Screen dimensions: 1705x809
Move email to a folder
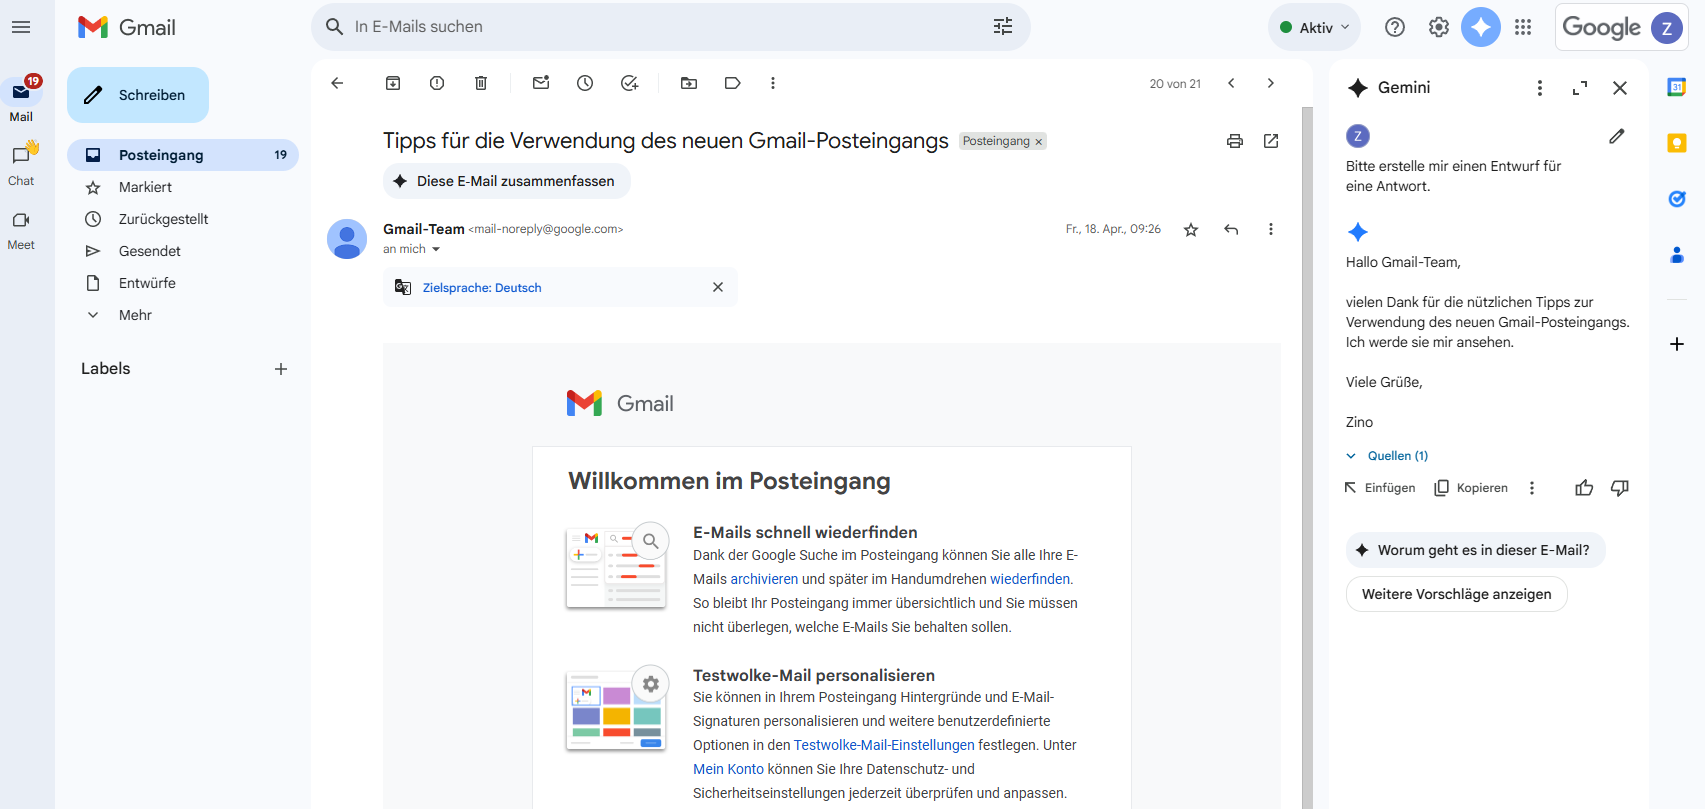click(689, 83)
